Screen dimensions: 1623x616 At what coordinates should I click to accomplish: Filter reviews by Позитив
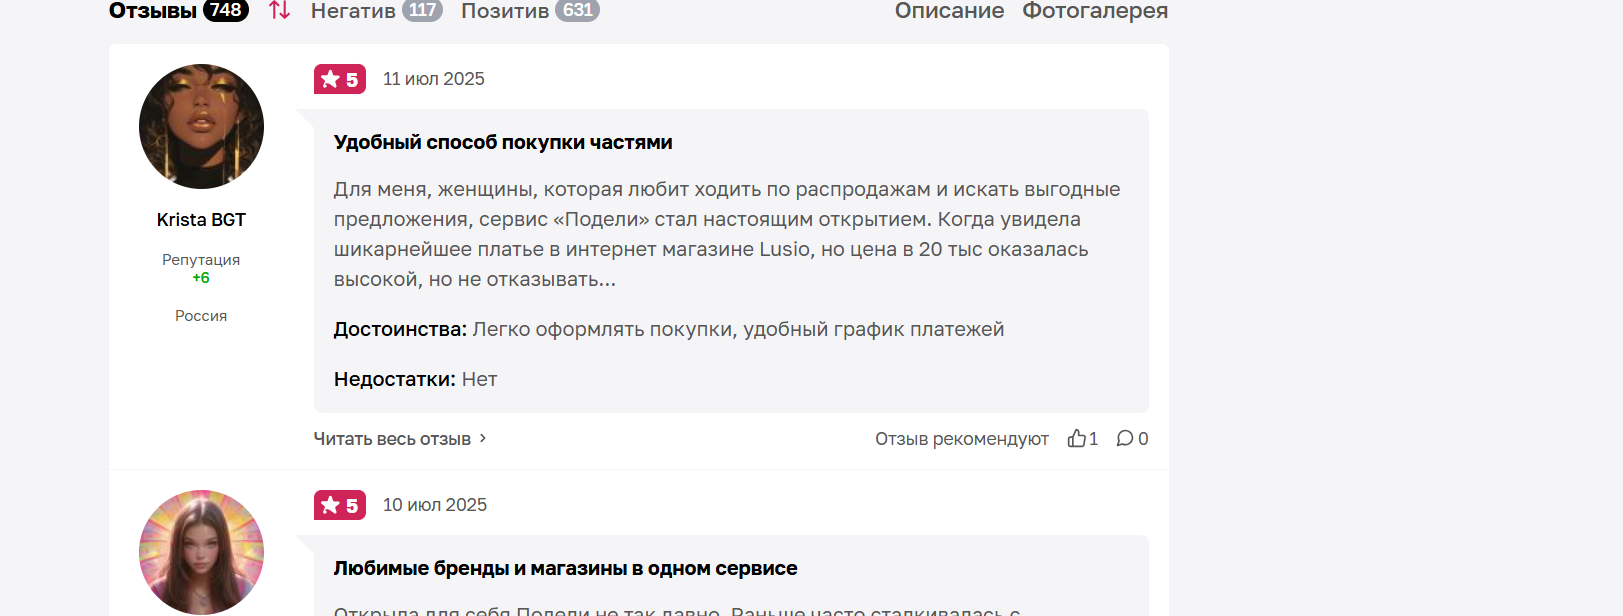click(505, 11)
